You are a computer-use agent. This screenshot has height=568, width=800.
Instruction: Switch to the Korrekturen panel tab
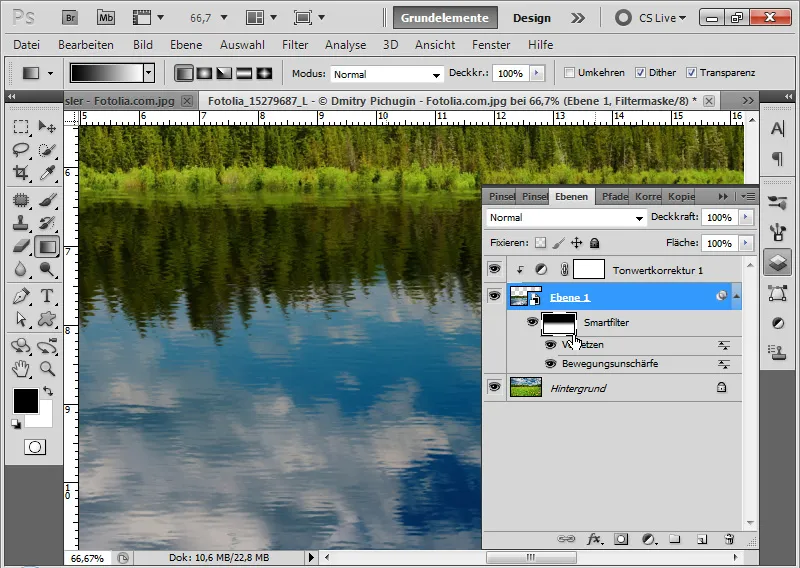[647, 196]
